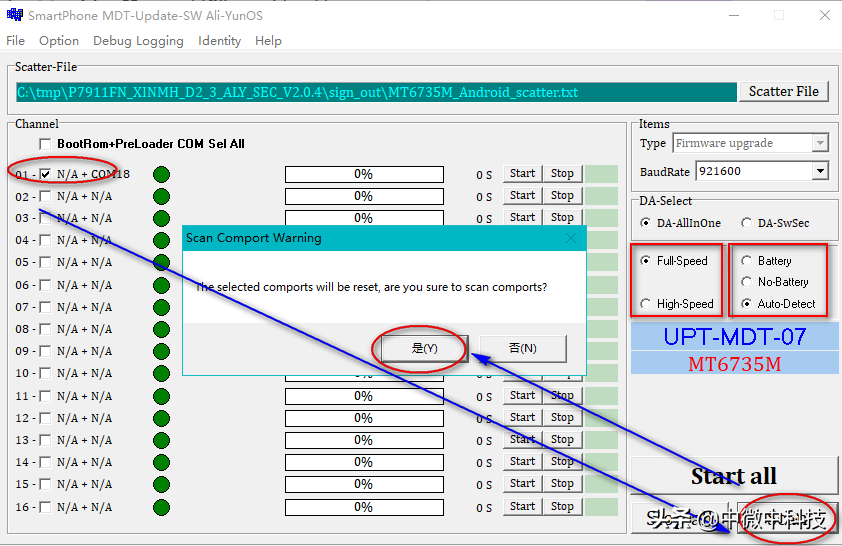Click the MT6735M chip label
The height and width of the screenshot is (546, 842).
735,364
